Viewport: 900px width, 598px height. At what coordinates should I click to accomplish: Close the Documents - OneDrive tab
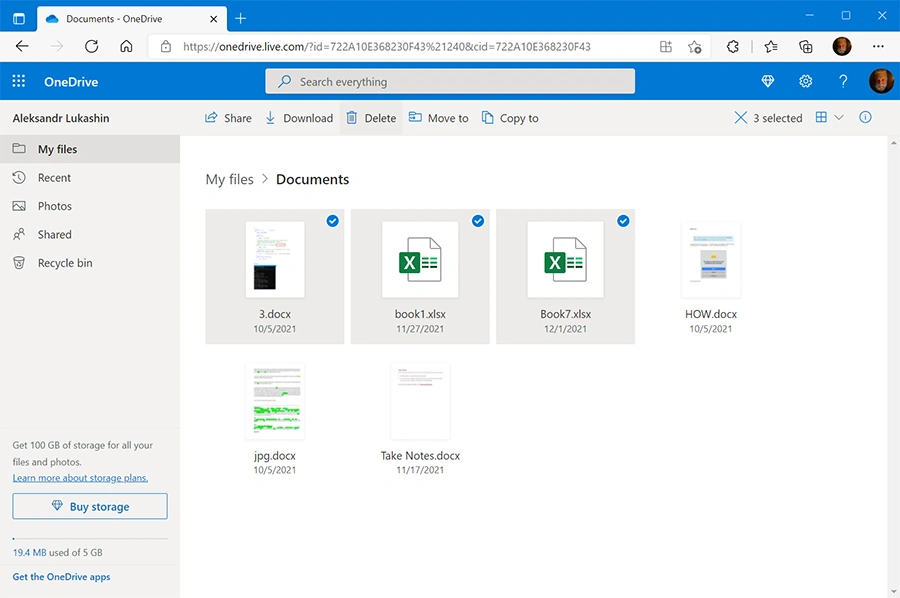tap(214, 19)
